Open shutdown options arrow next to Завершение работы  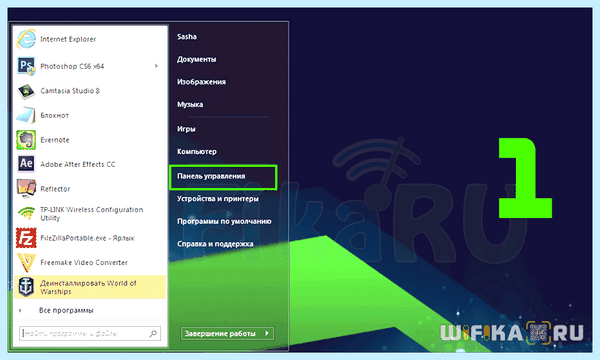(267, 333)
